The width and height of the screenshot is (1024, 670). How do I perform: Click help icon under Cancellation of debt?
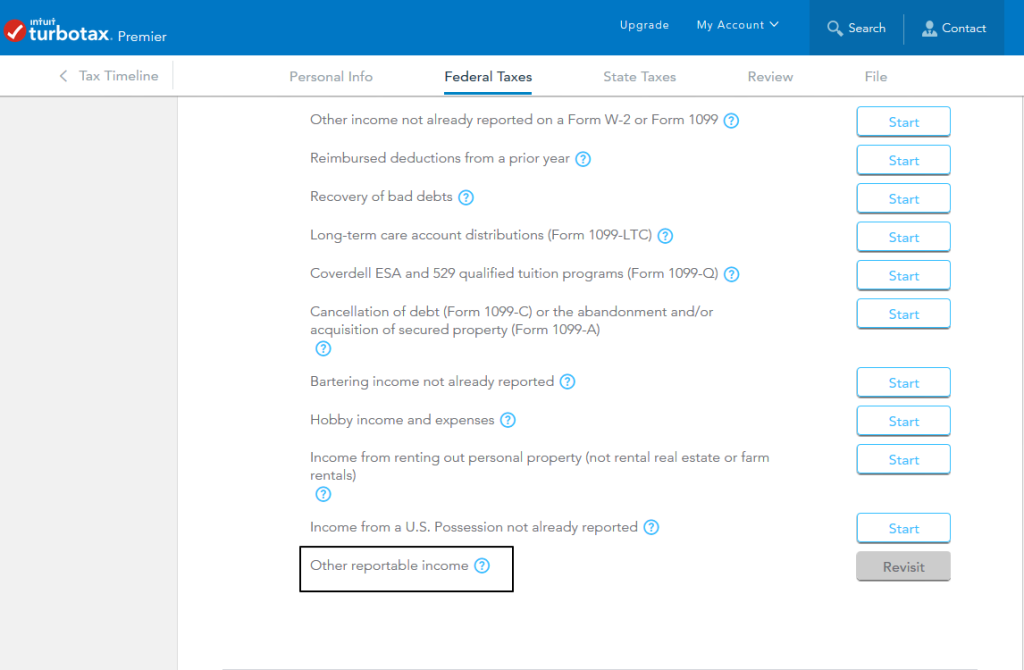tap(323, 349)
